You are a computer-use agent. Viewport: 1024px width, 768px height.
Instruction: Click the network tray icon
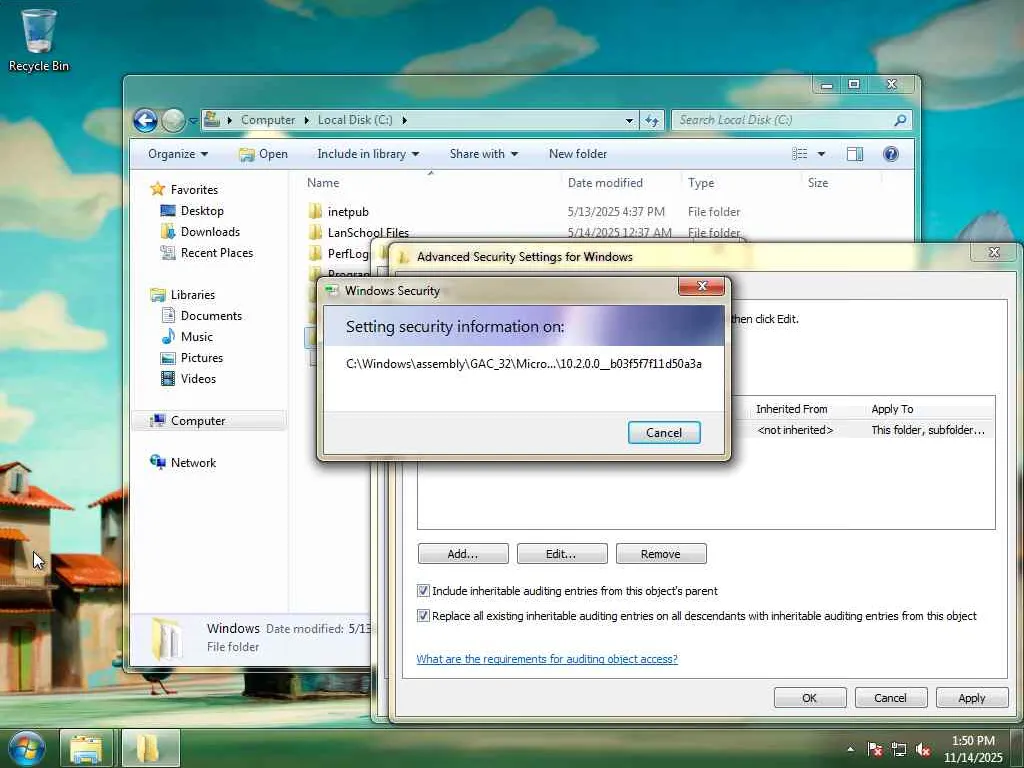[899, 749]
